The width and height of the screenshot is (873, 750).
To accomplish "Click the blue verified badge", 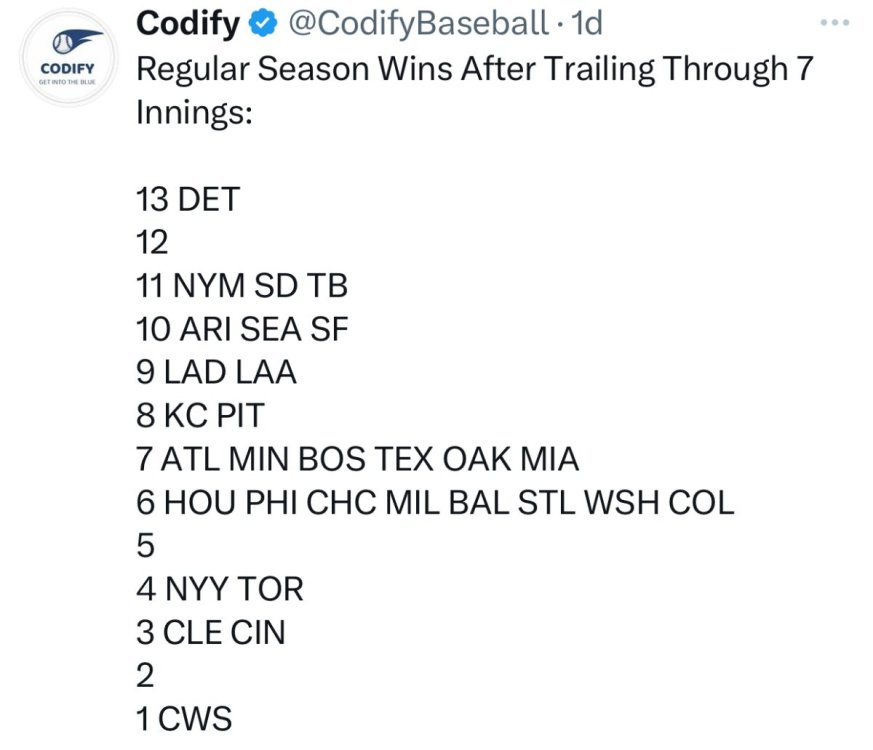I will pyautogui.click(x=264, y=23).
